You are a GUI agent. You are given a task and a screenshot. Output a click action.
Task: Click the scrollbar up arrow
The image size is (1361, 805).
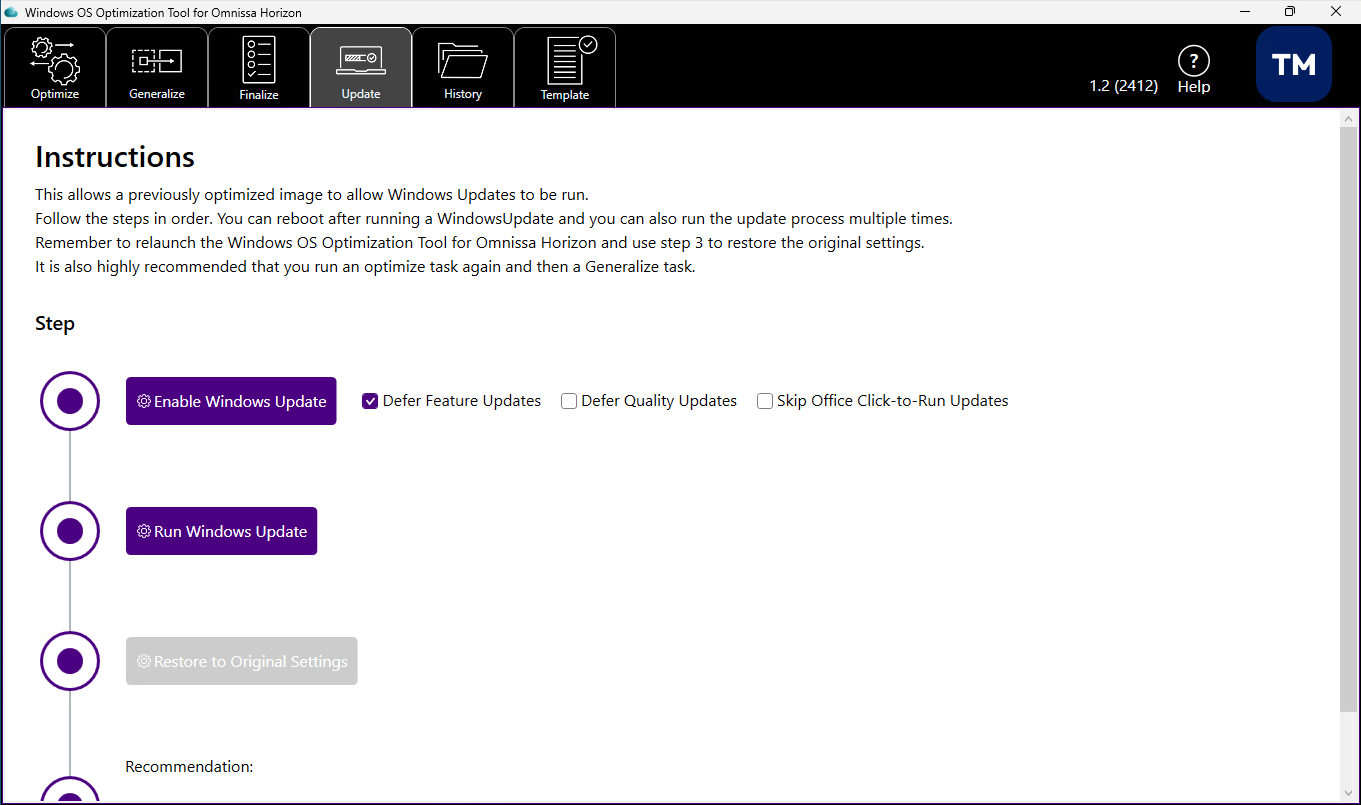1349,118
